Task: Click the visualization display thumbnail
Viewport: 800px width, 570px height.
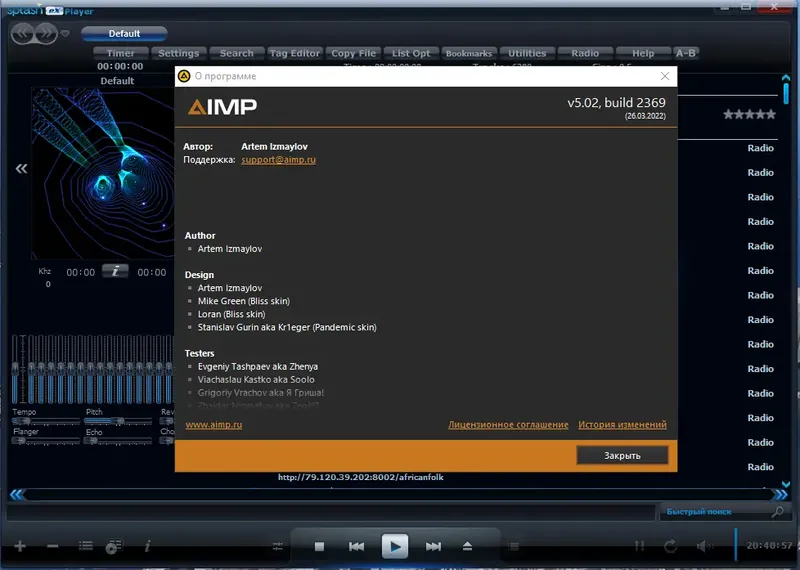Action: click(x=103, y=174)
